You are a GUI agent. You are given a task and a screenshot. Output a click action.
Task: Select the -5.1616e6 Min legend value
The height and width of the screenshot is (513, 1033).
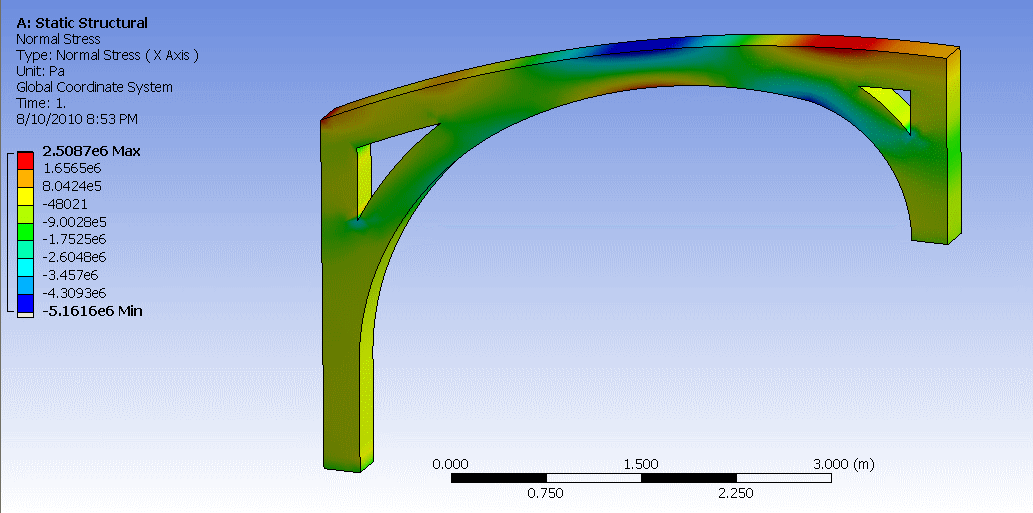click(x=92, y=310)
